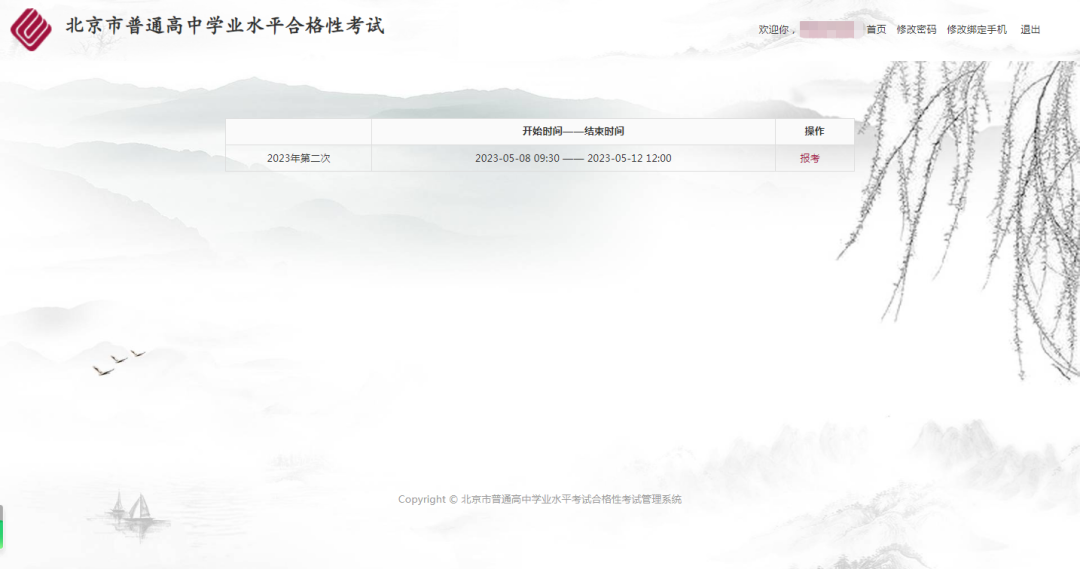Click the 开始时间——结束时间 column header
The width and height of the screenshot is (1080, 569).
pos(573,131)
